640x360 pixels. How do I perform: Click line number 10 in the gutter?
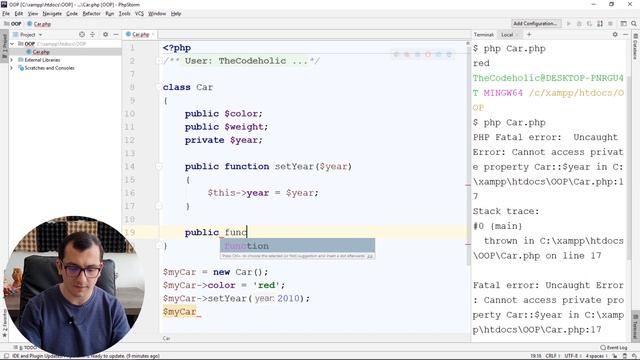click(130, 113)
